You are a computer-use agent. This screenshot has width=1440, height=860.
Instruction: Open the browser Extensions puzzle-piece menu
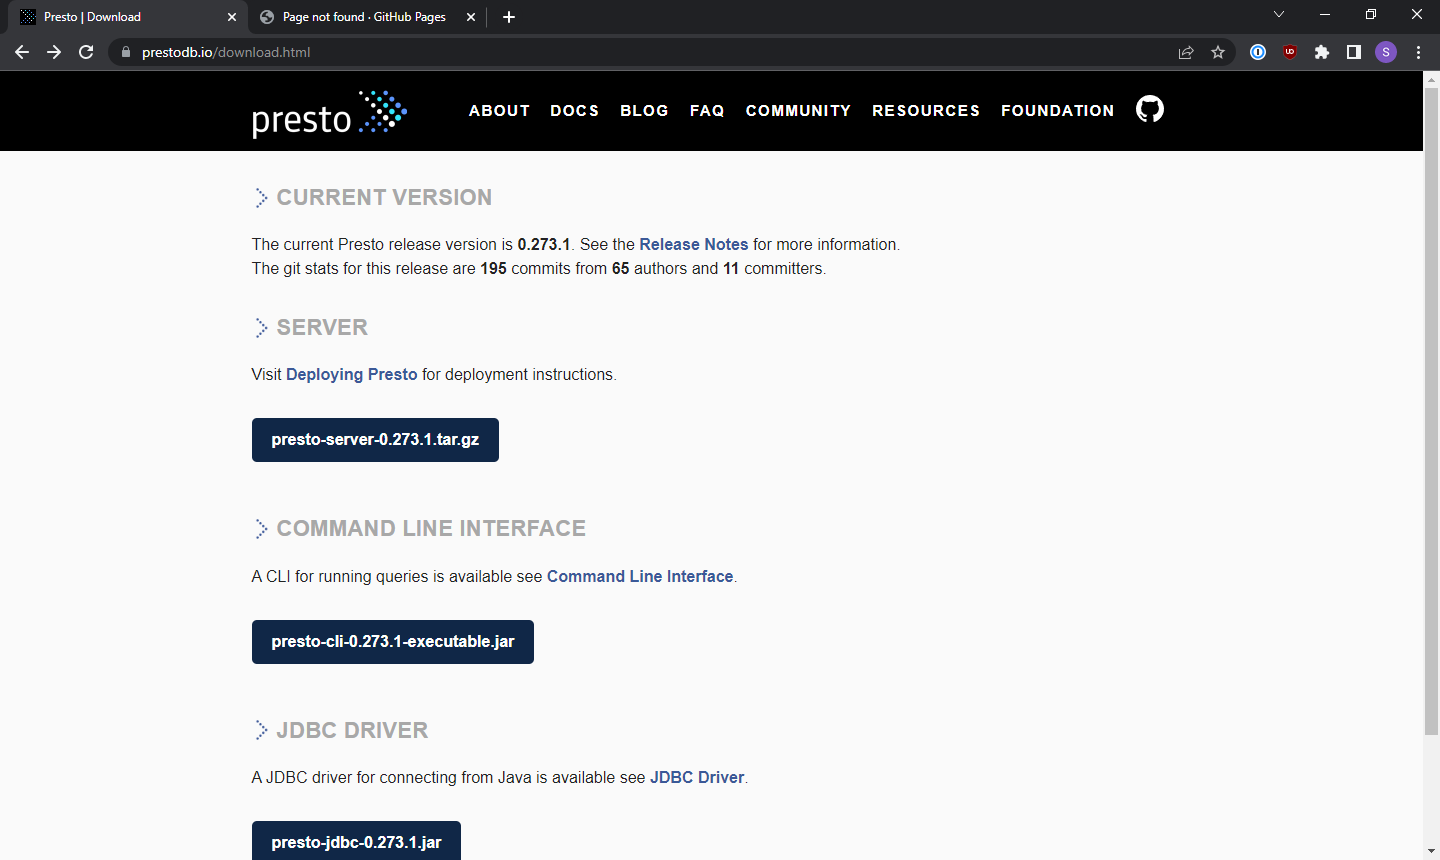[1322, 52]
